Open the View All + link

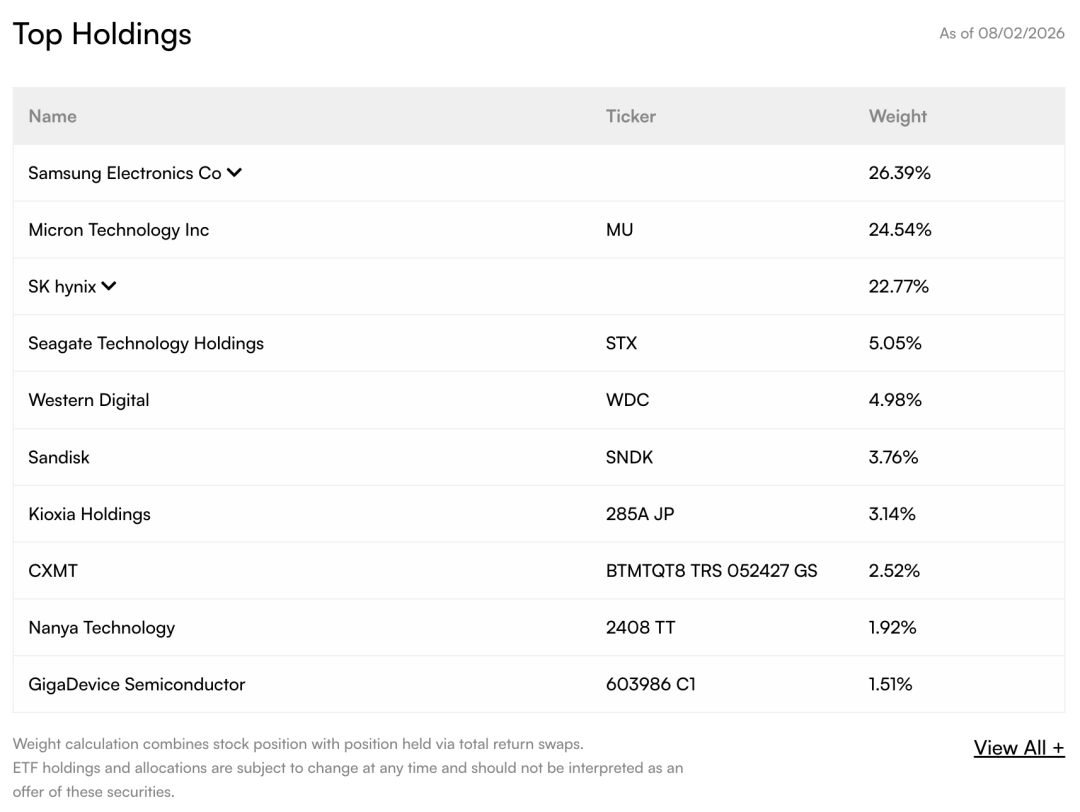pyautogui.click(x=1019, y=748)
